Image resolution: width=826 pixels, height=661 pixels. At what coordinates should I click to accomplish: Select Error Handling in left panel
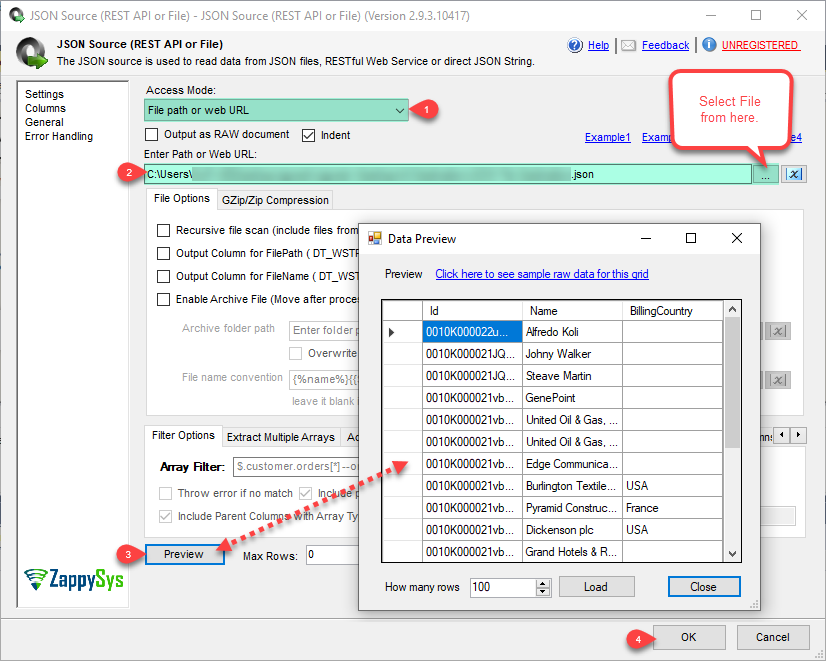point(59,136)
